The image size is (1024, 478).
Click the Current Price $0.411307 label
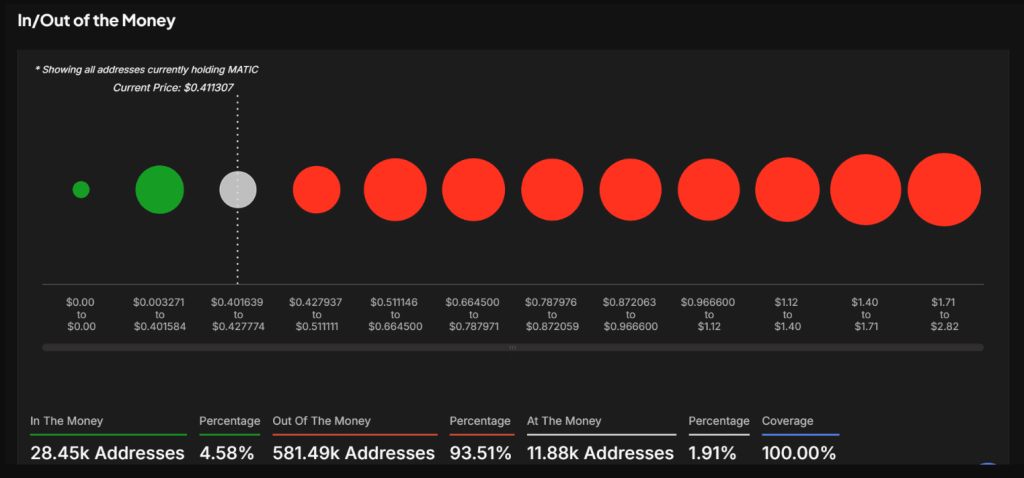tap(173, 87)
